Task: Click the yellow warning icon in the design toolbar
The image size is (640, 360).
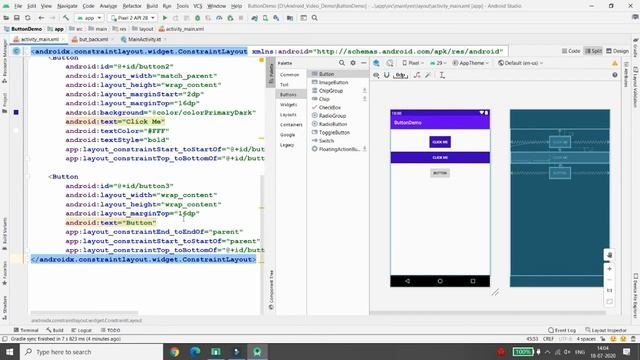Action: (x=615, y=63)
